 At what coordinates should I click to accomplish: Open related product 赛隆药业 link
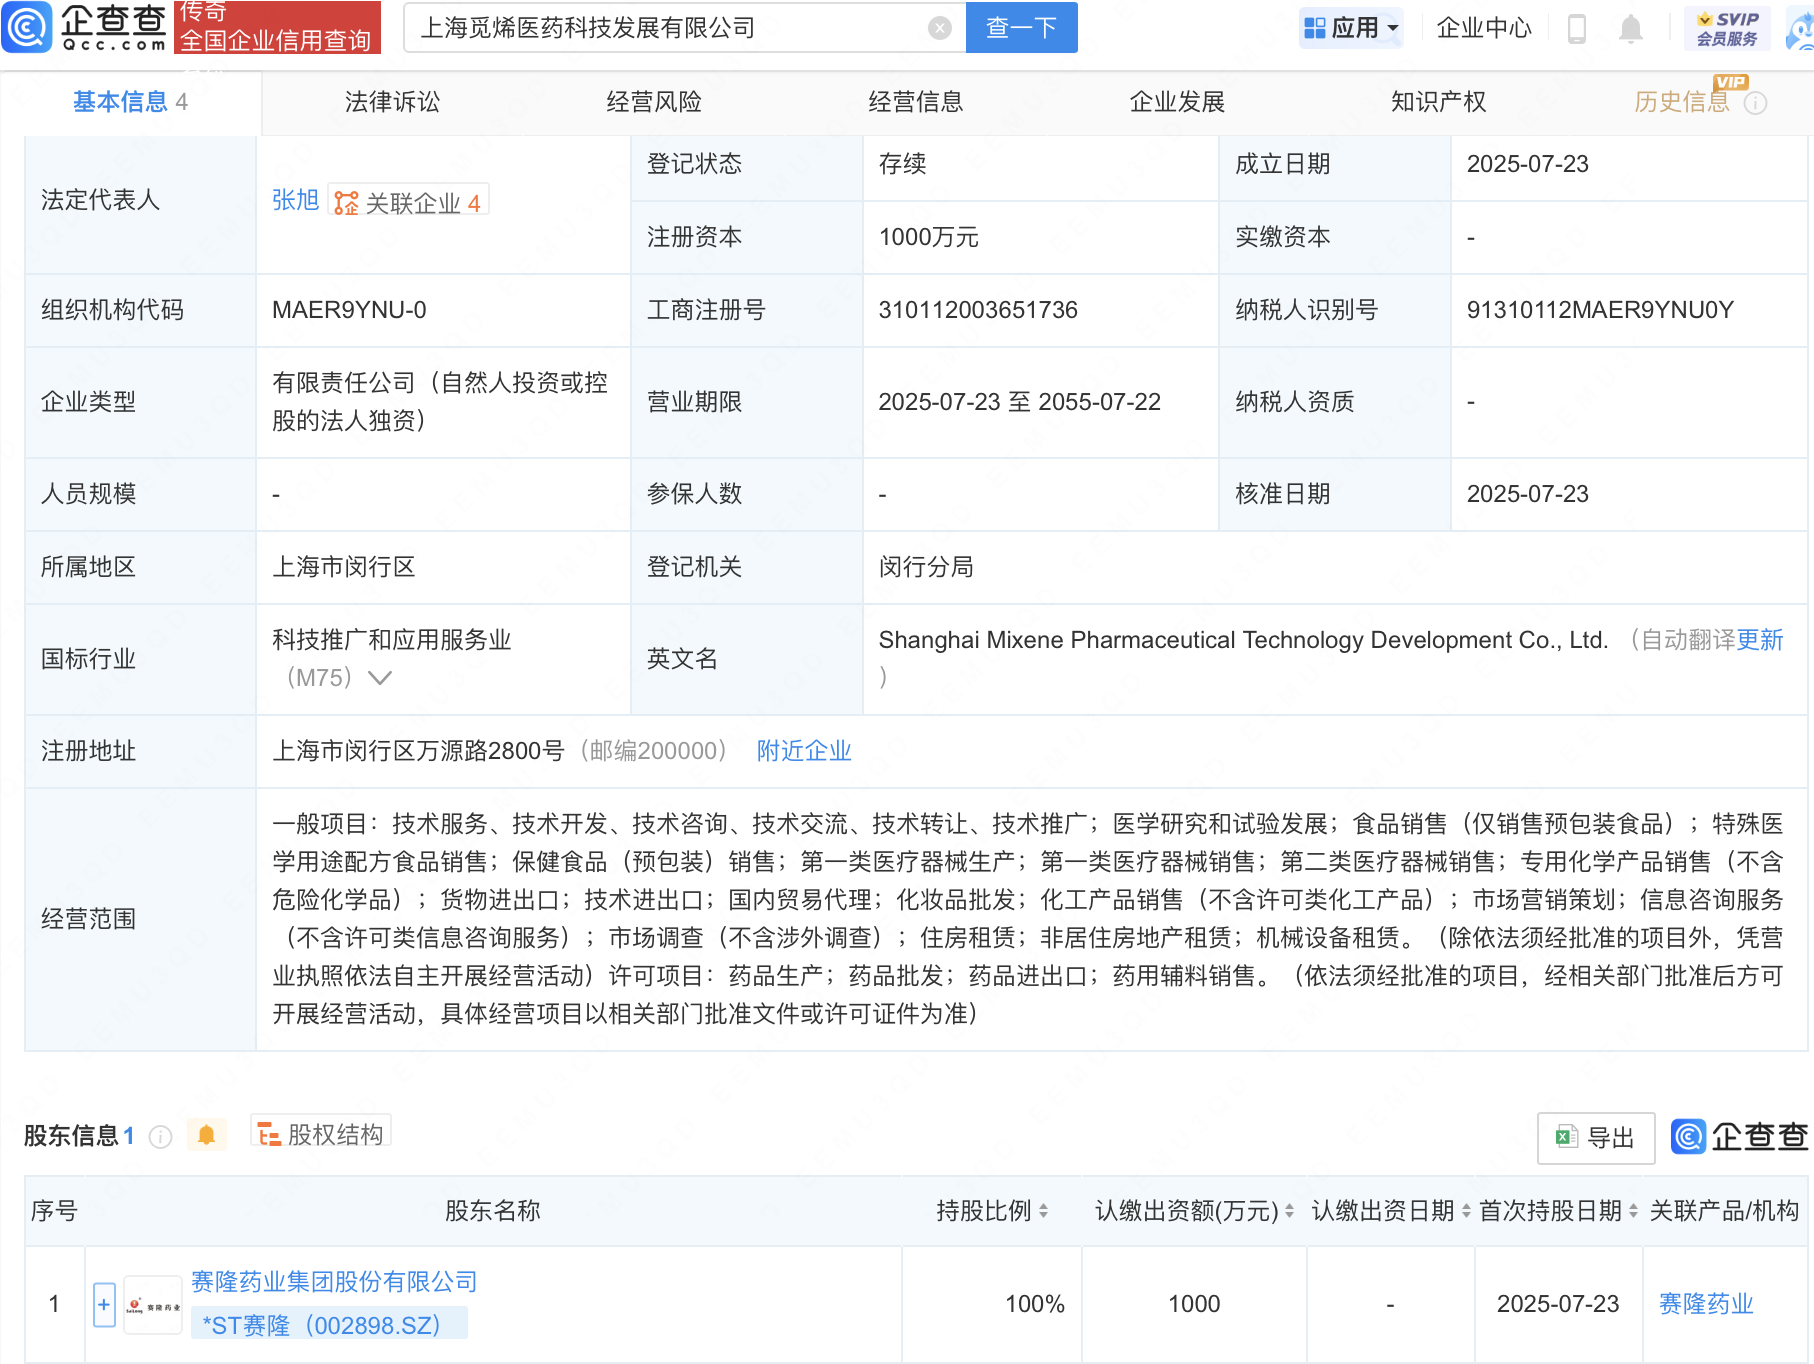point(1706,1304)
